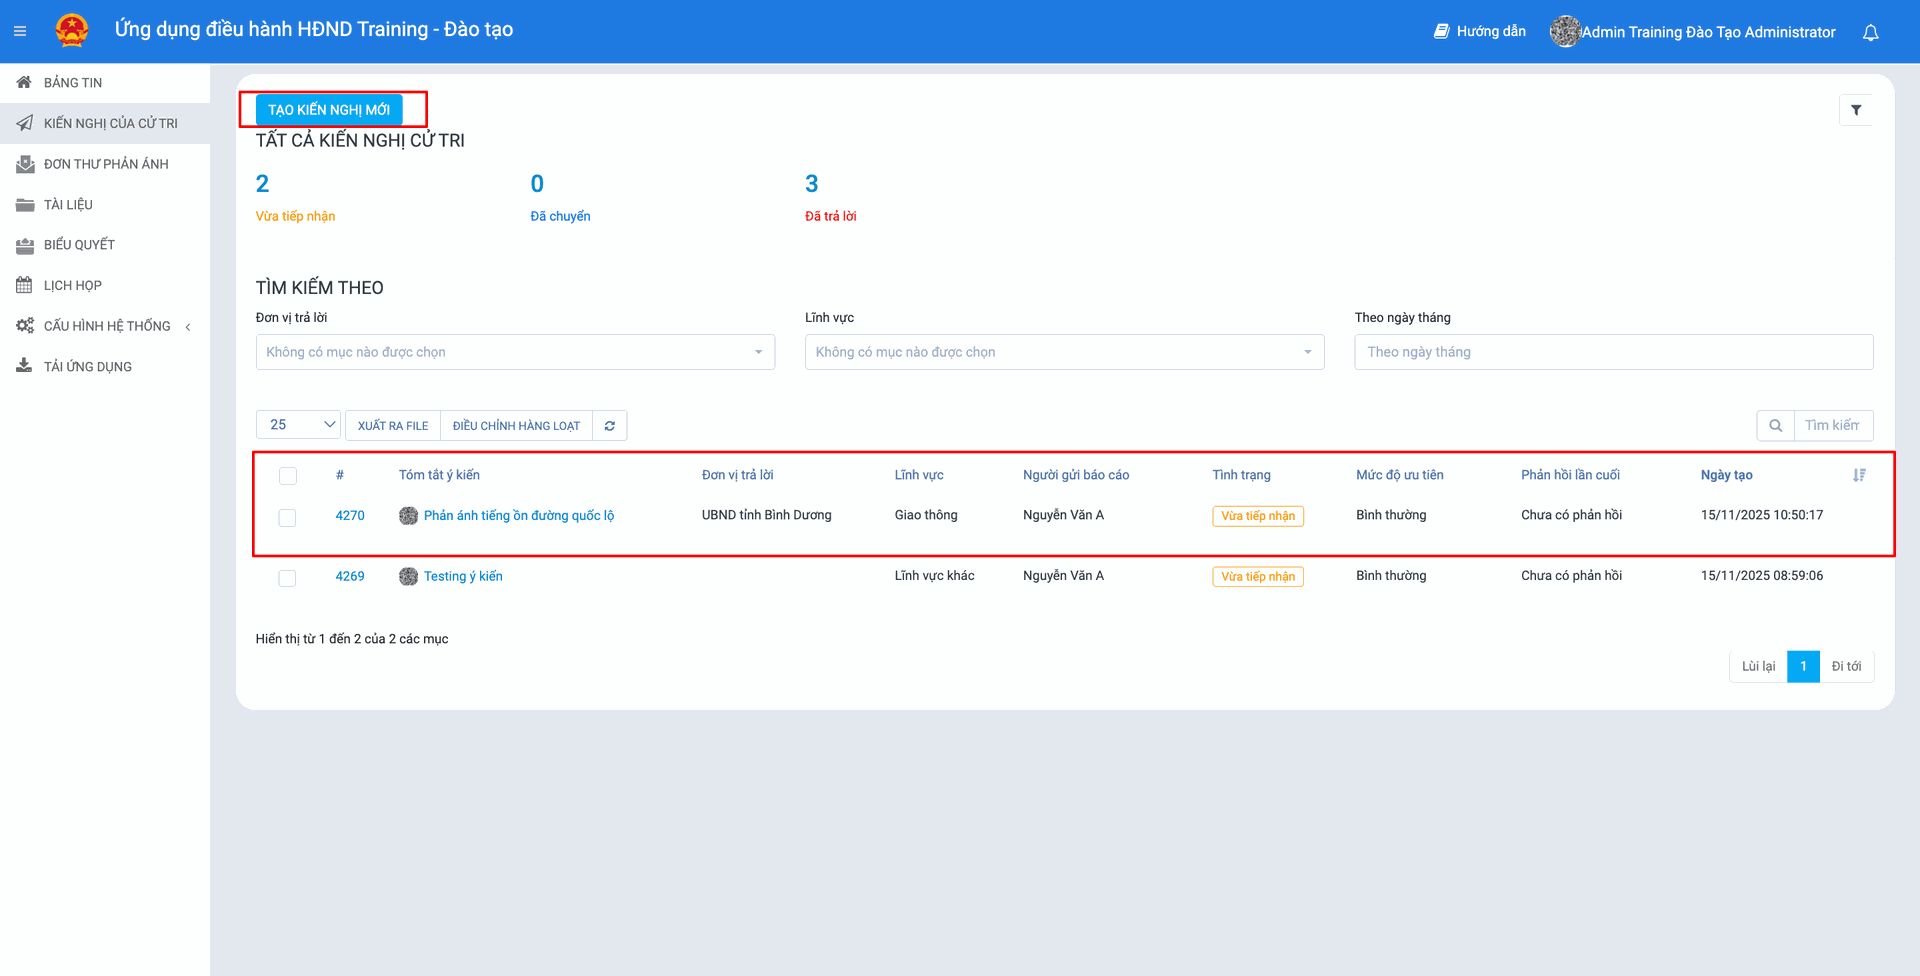Image resolution: width=1920 pixels, height=976 pixels.
Task: Click the search magnifier icon
Action: pyautogui.click(x=1775, y=426)
